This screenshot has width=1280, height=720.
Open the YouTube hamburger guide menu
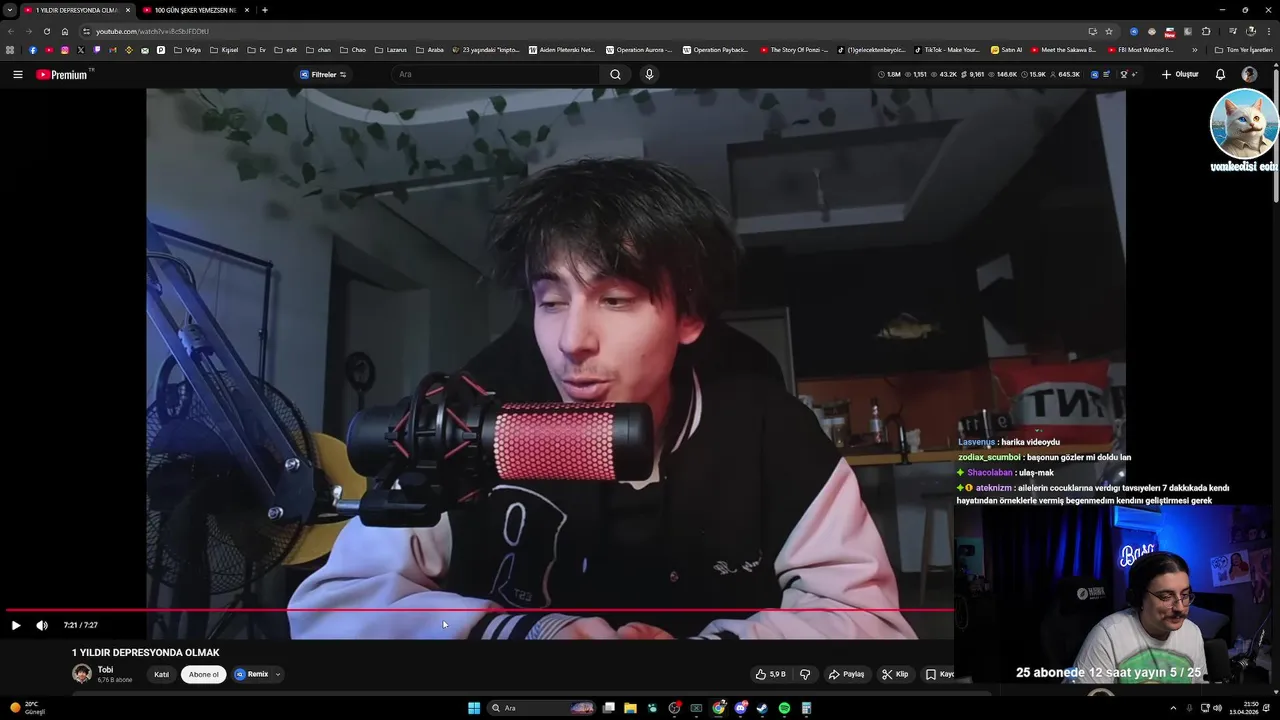point(17,74)
